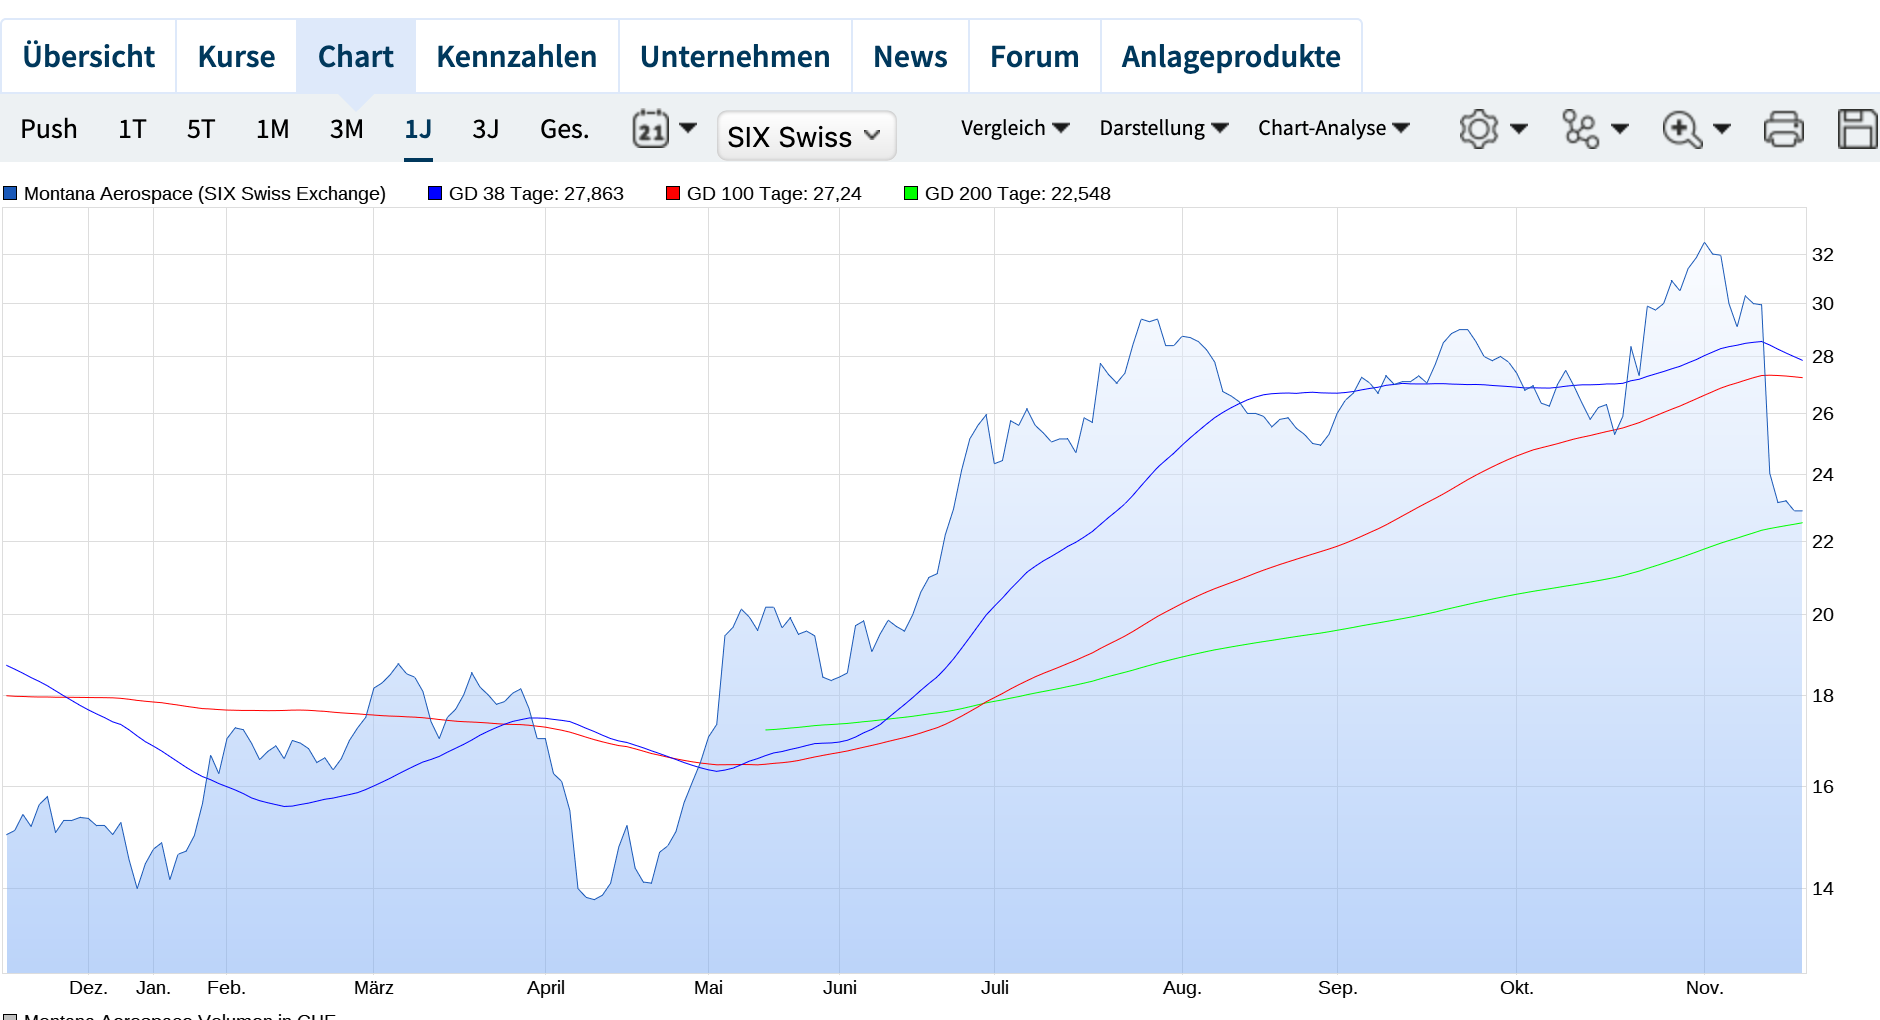Select the 1M time range
Viewport: 1880px width, 1020px height.
(272, 129)
